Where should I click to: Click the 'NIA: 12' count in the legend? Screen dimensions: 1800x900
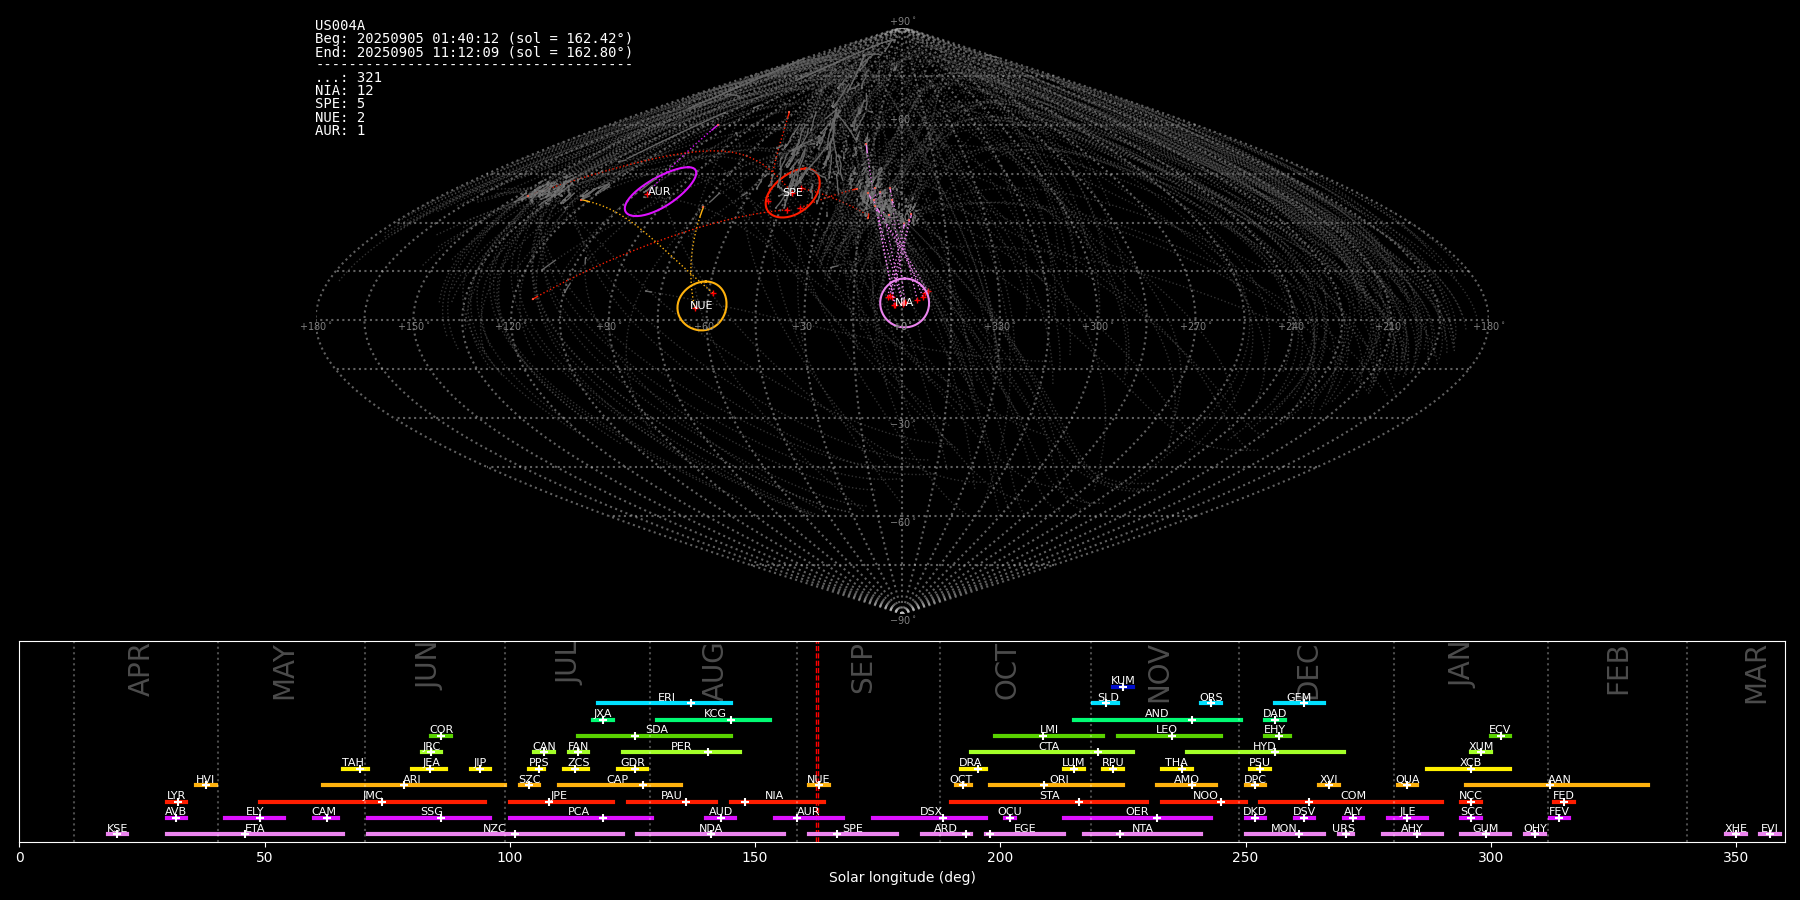(x=344, y=91)
